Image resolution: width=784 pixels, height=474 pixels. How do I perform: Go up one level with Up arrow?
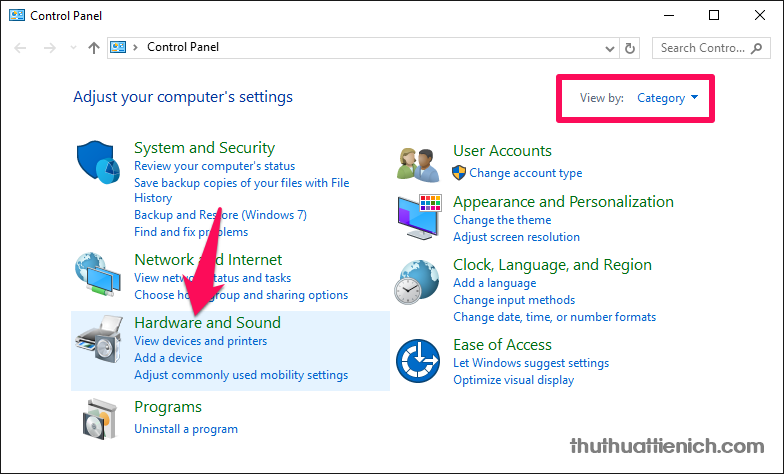93,47
